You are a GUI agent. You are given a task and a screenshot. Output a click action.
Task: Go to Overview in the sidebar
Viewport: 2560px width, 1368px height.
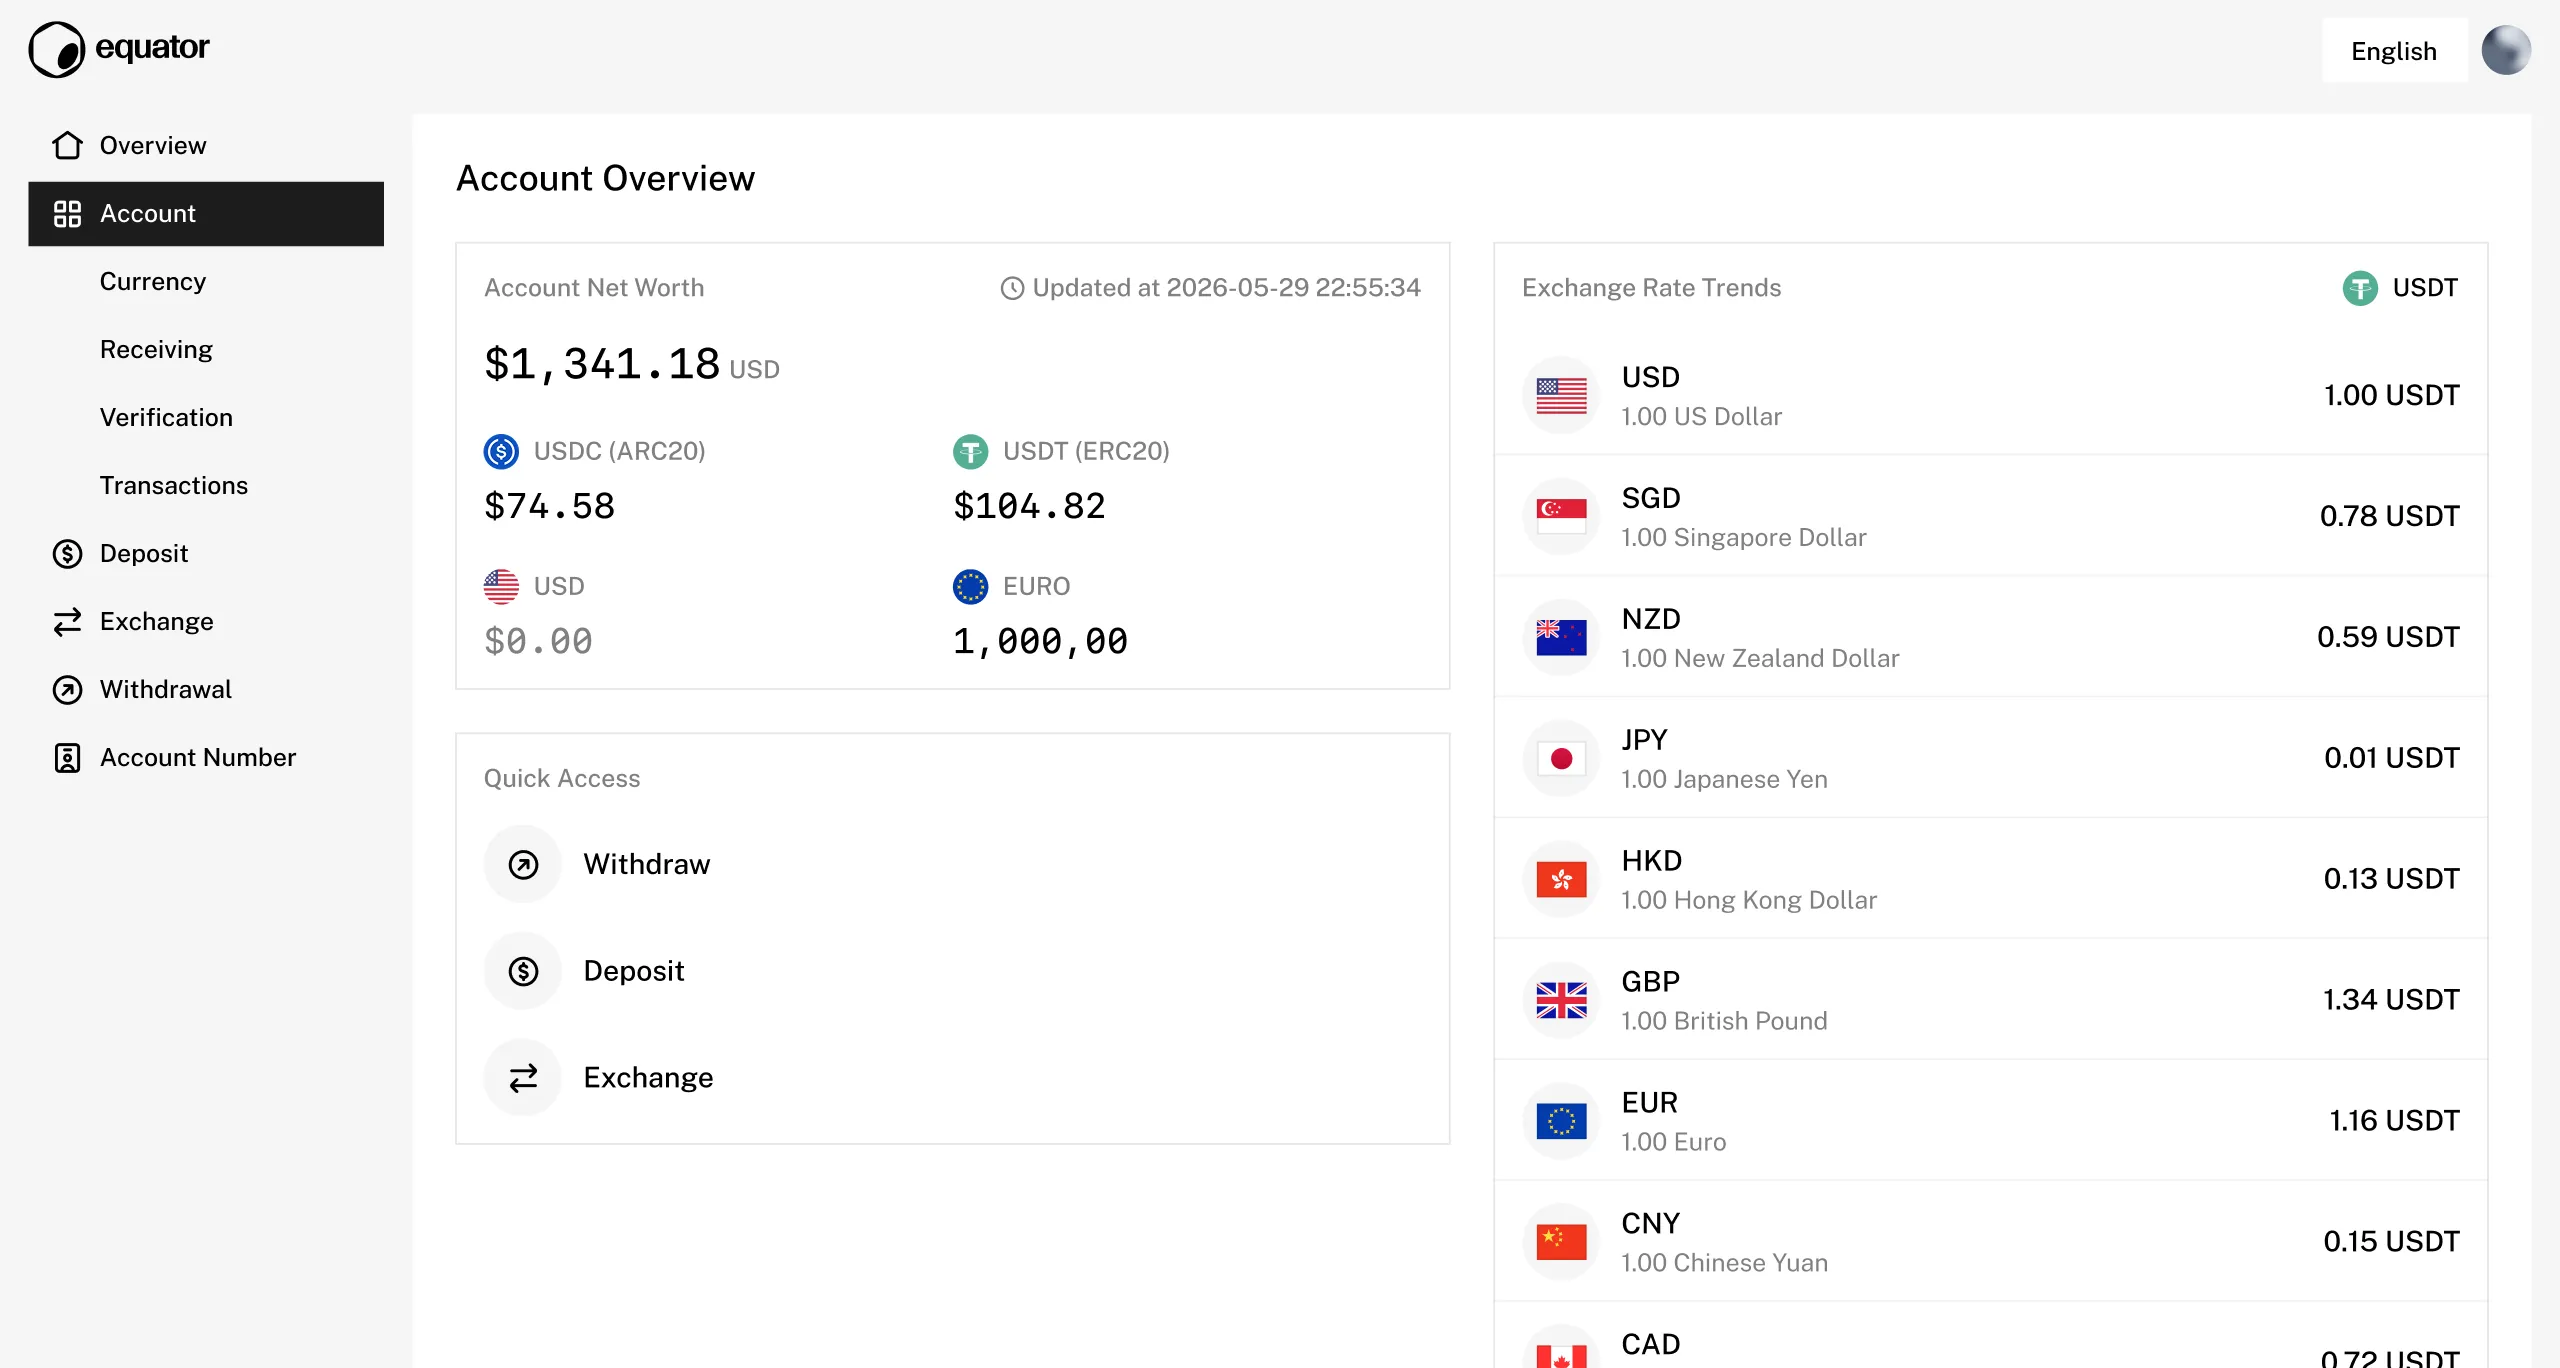[x=206, y=145]
